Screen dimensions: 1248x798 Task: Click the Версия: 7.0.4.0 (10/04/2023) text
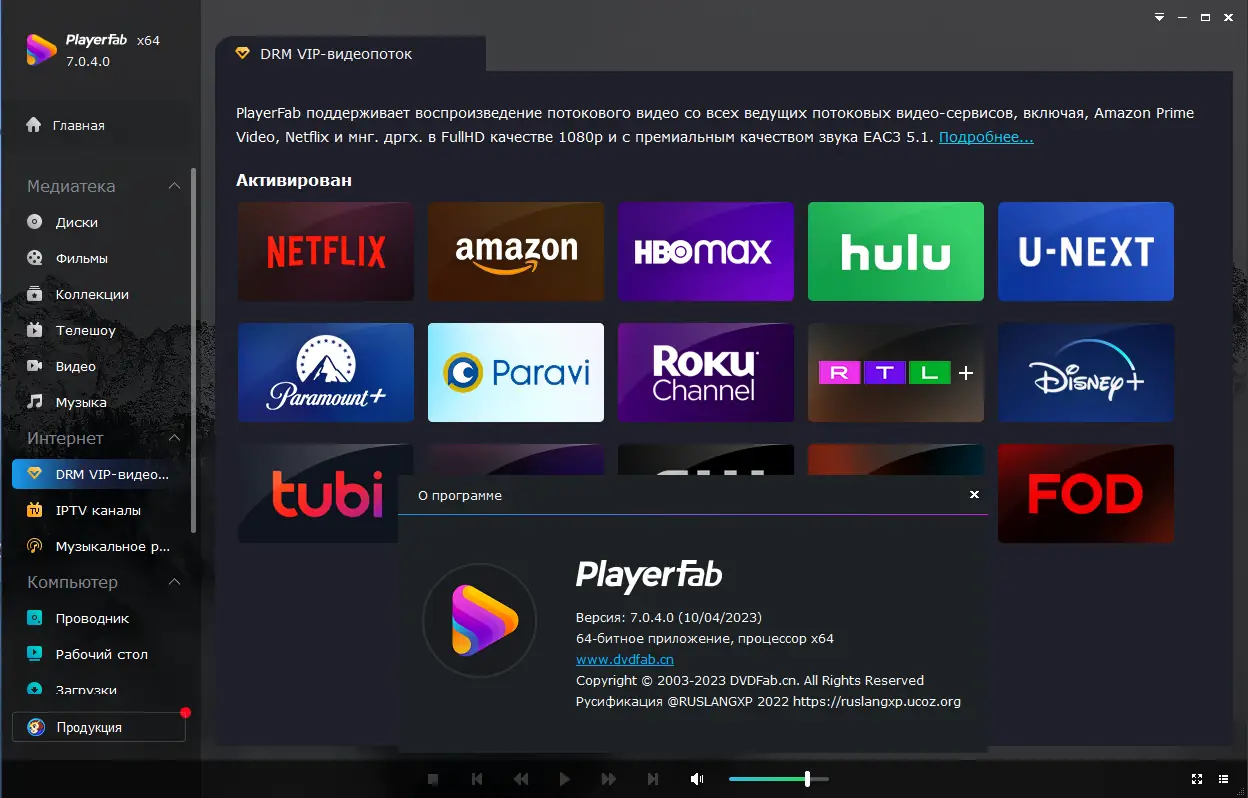[x=669, y=617]
